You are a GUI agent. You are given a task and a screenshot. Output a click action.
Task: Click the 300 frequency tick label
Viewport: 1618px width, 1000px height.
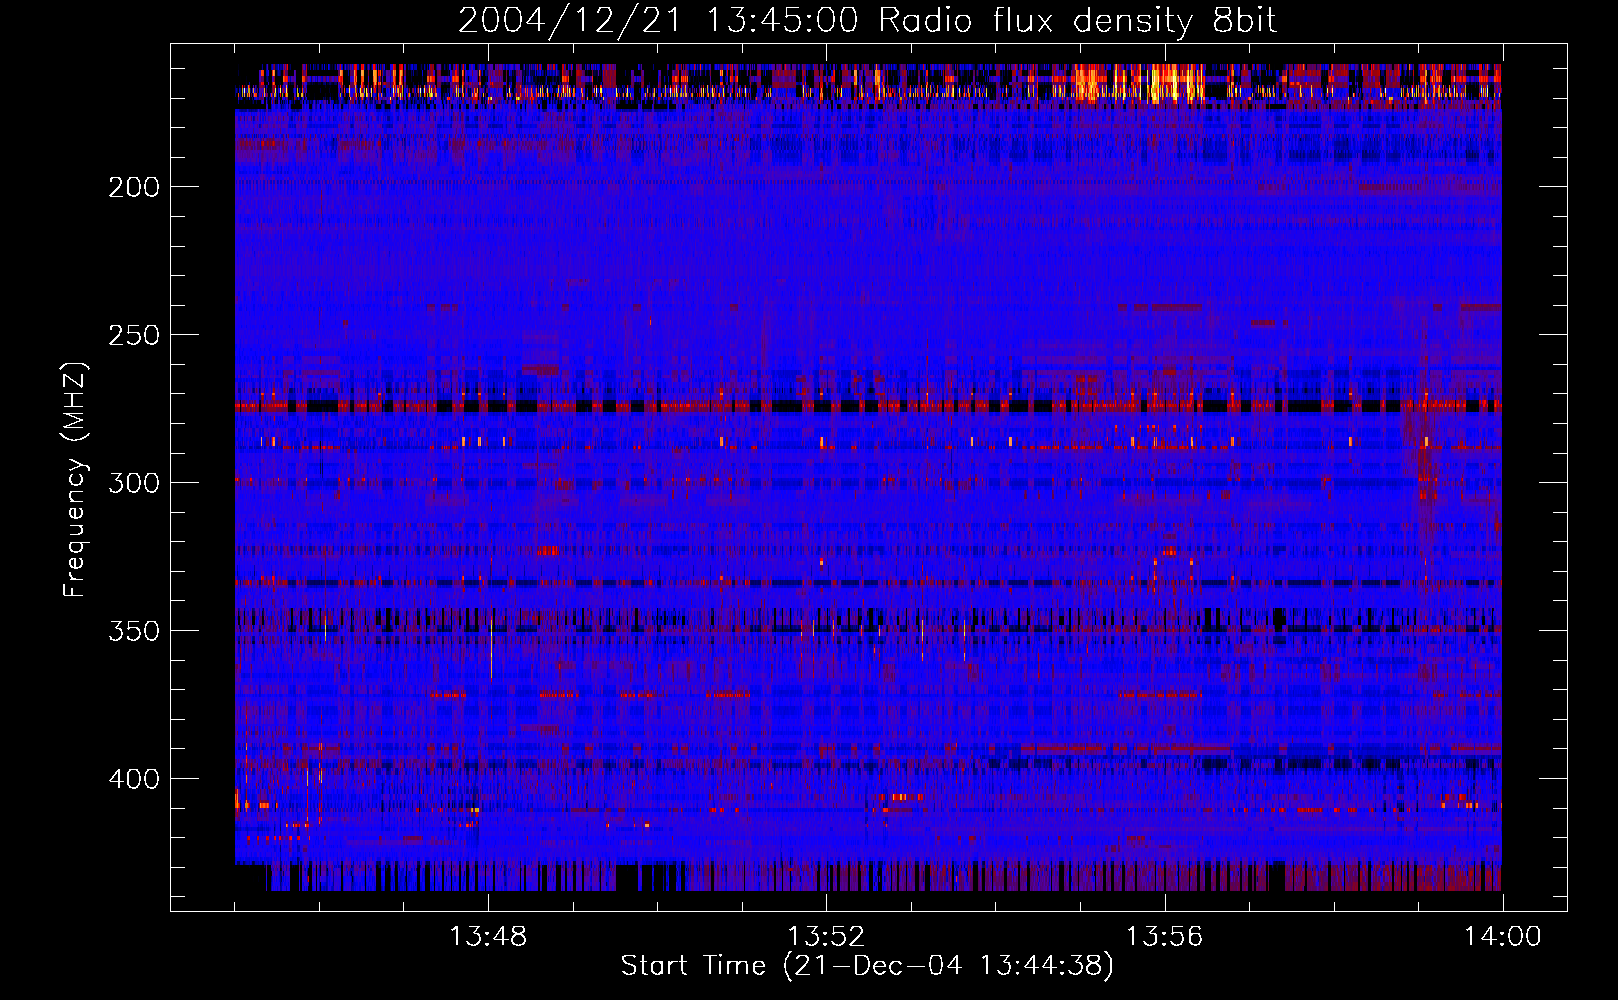pos(134,483)
